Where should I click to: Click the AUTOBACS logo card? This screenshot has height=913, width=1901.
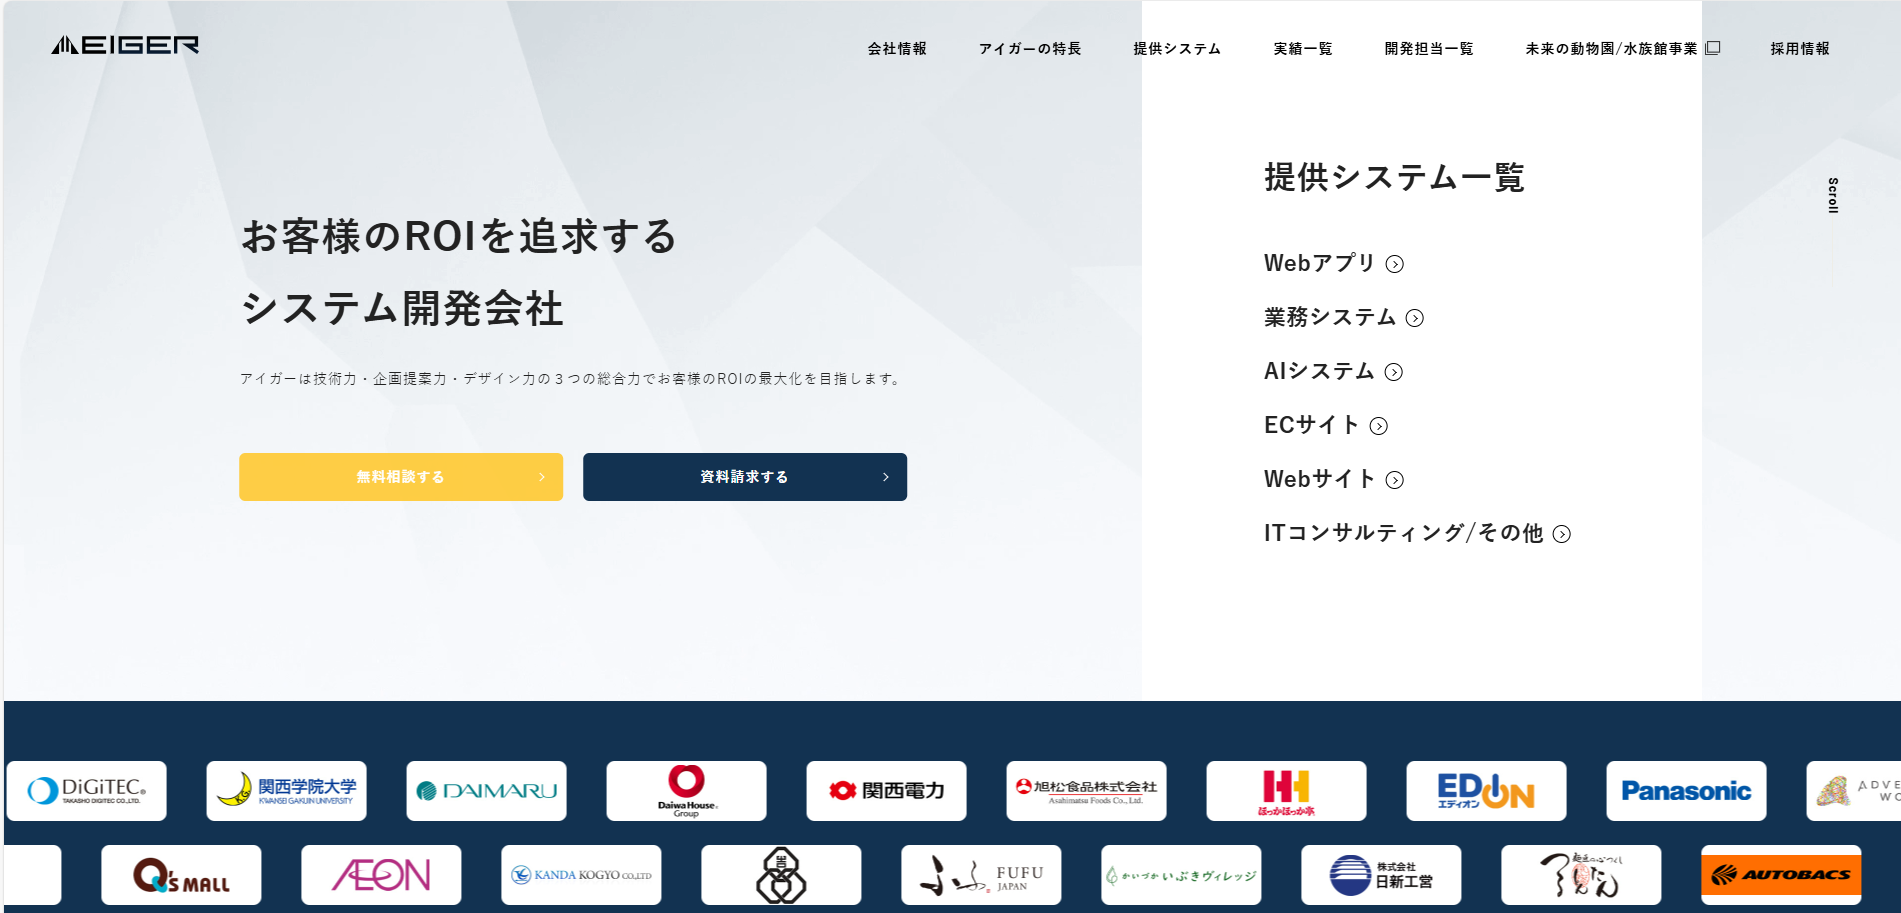pyautogui.click(x=1781, y=875)
